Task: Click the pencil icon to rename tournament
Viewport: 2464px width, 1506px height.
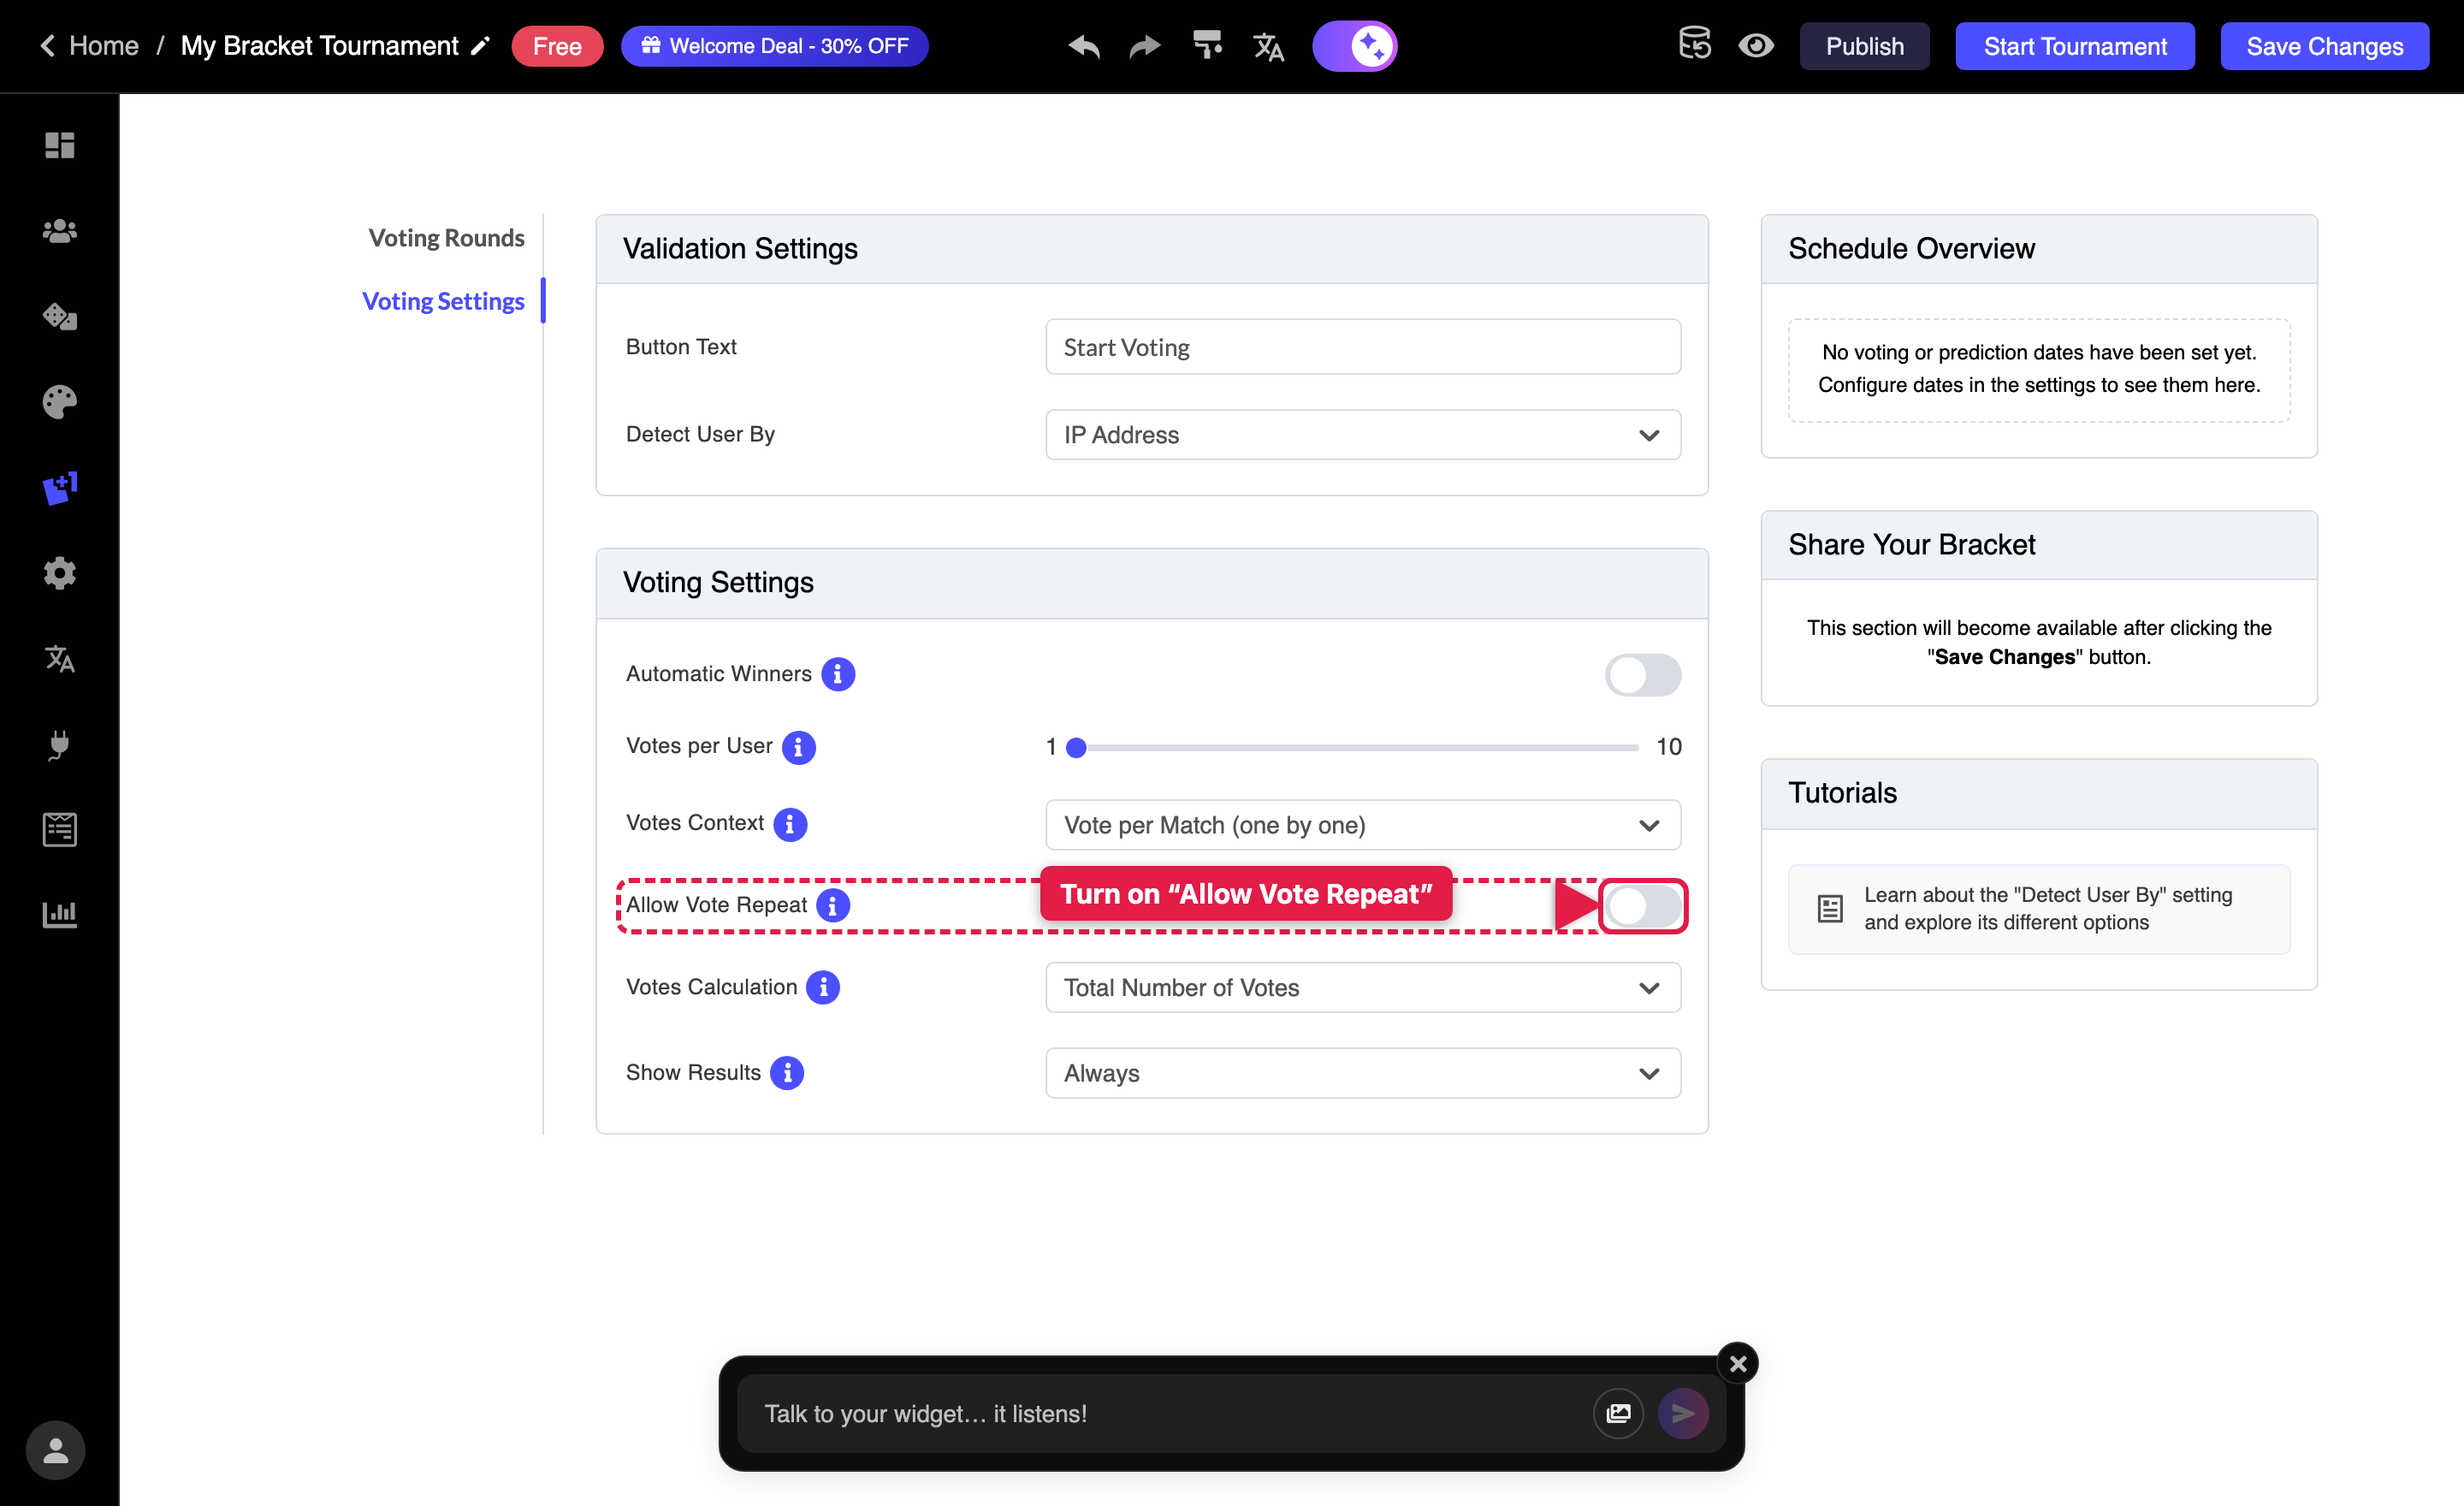Action: [481, 46]
